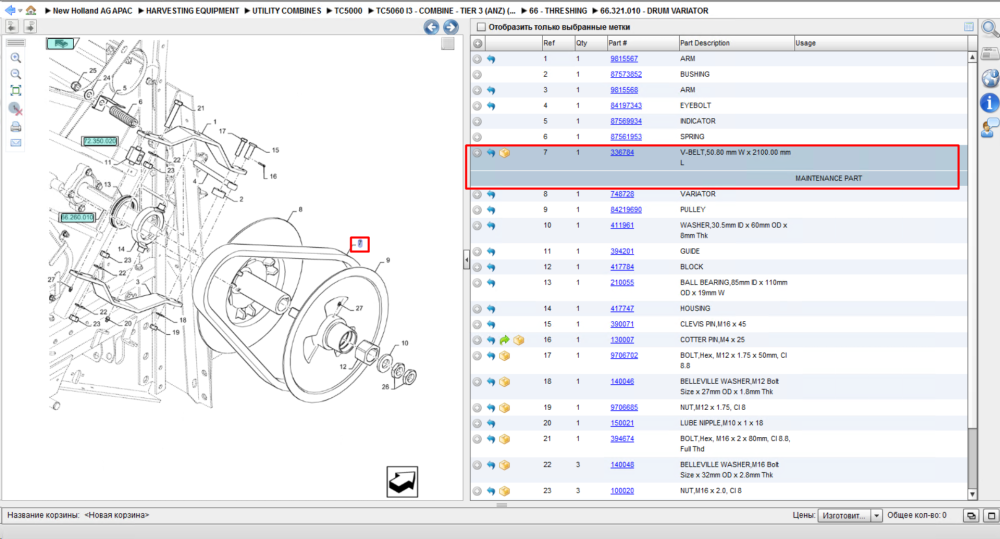Viewport: 1000px width, 539px height.
Task: Open part number 210055 link
Action: (622, 283)
